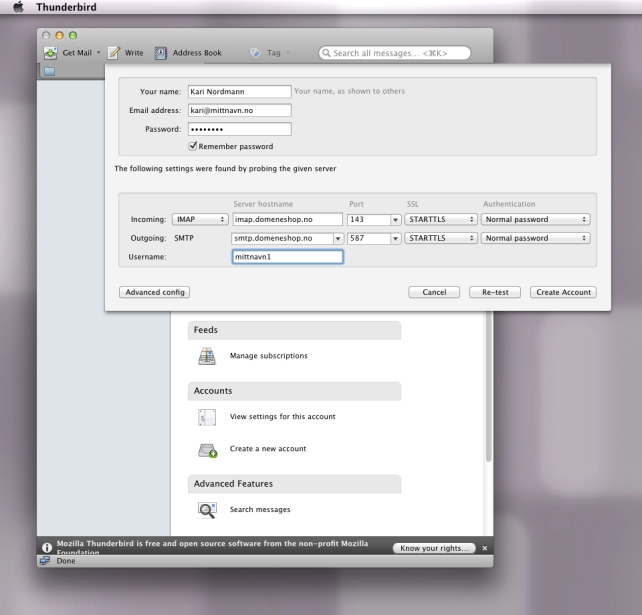Edit the incoming port 143 value
Image resolution: width=642 pixels, height=615 pixels.
[x=368, y=219]
